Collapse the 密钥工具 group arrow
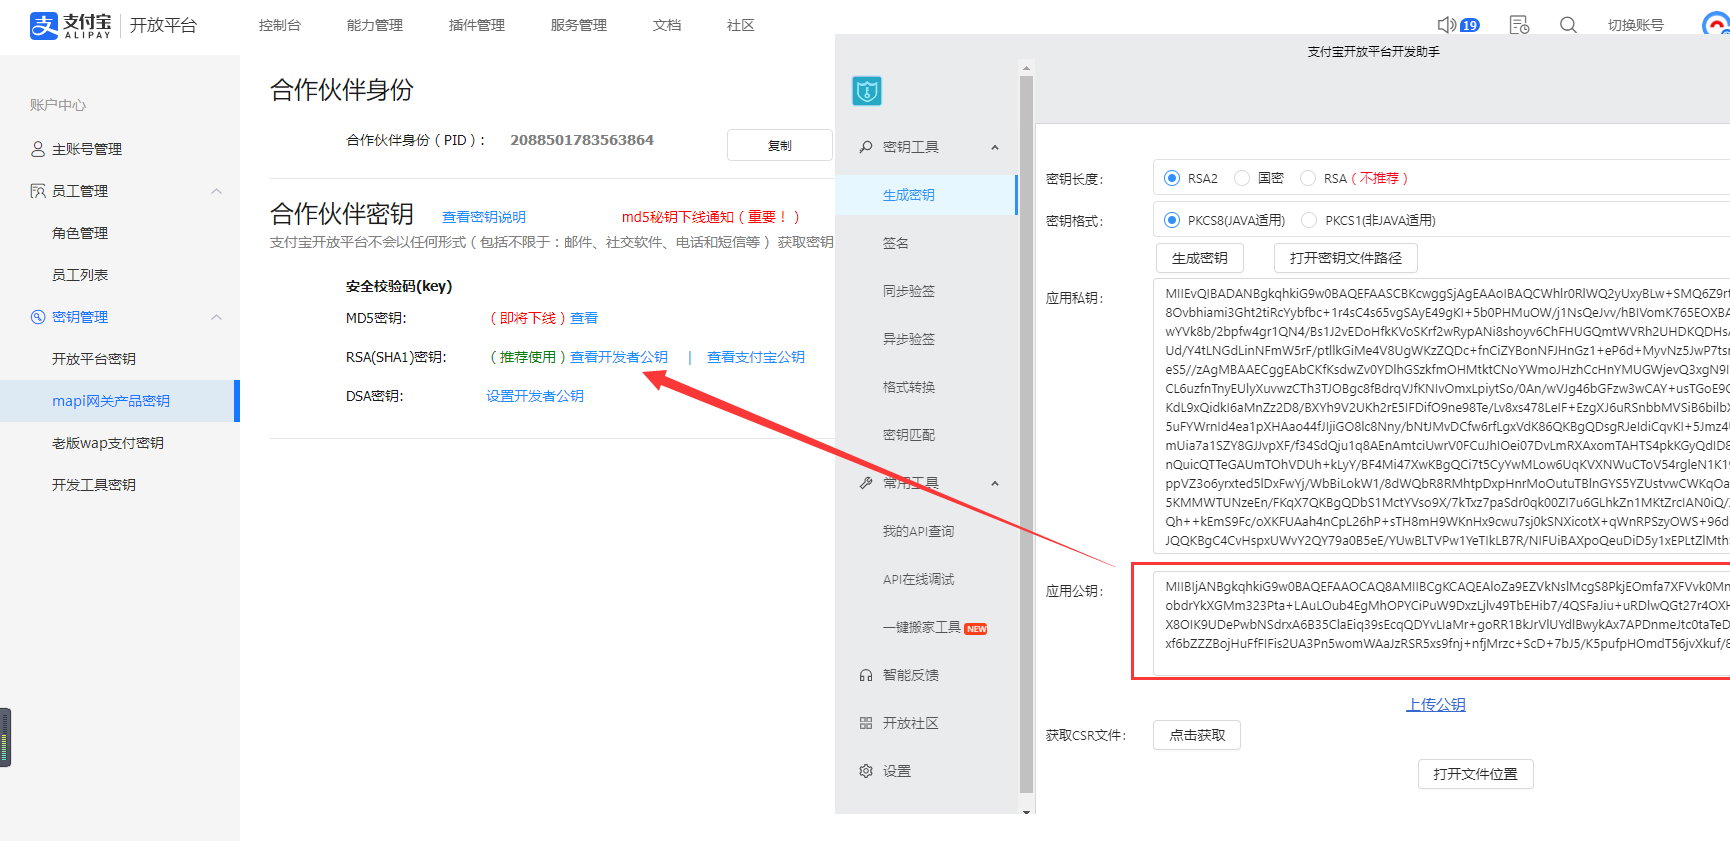Viewport: 1730px width, 841px height. point(995,147)
